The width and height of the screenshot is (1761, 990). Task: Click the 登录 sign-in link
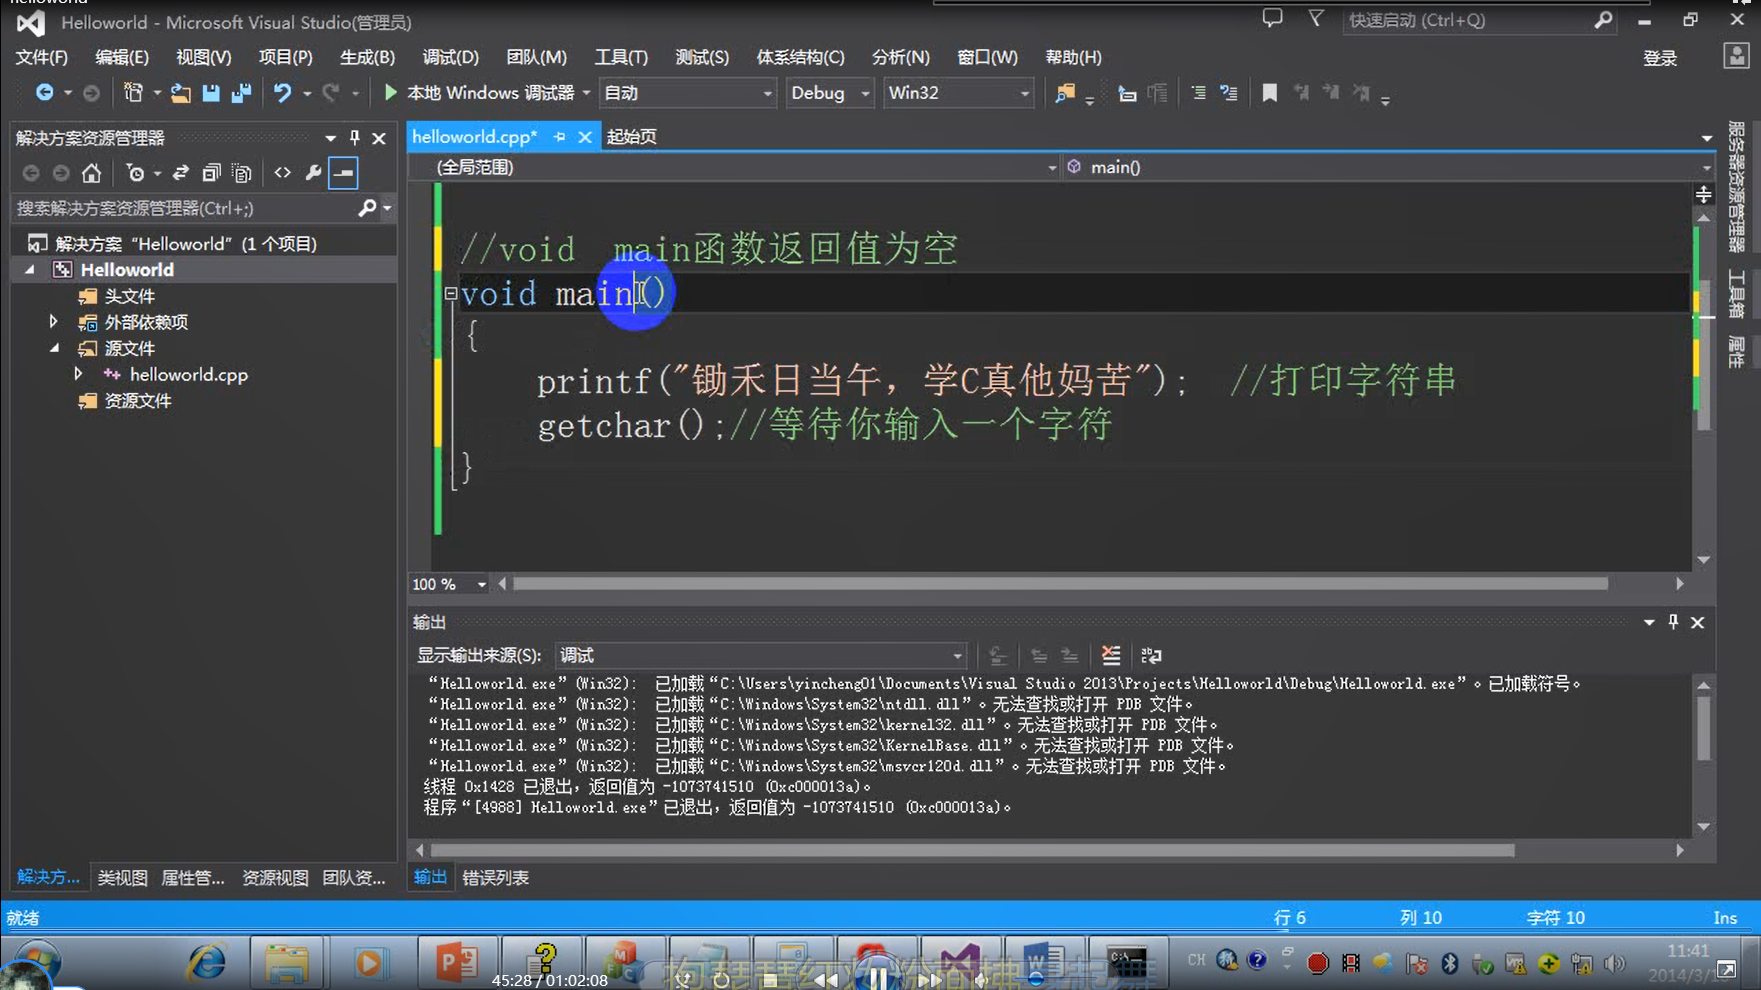(1660, 58)
